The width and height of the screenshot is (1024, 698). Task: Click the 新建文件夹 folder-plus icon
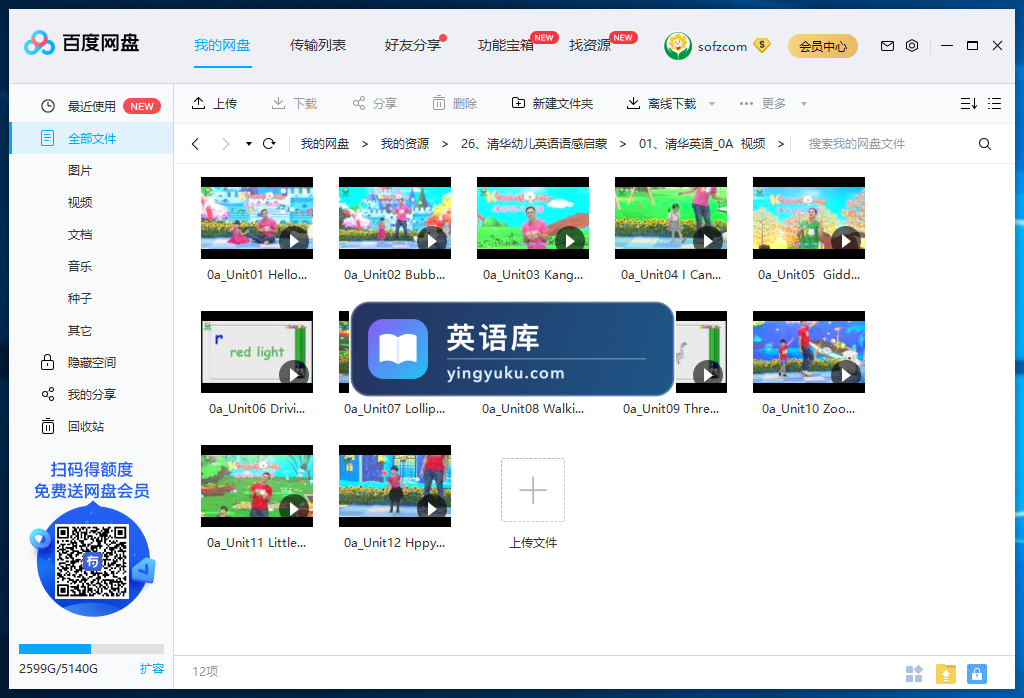pos(518,103)
